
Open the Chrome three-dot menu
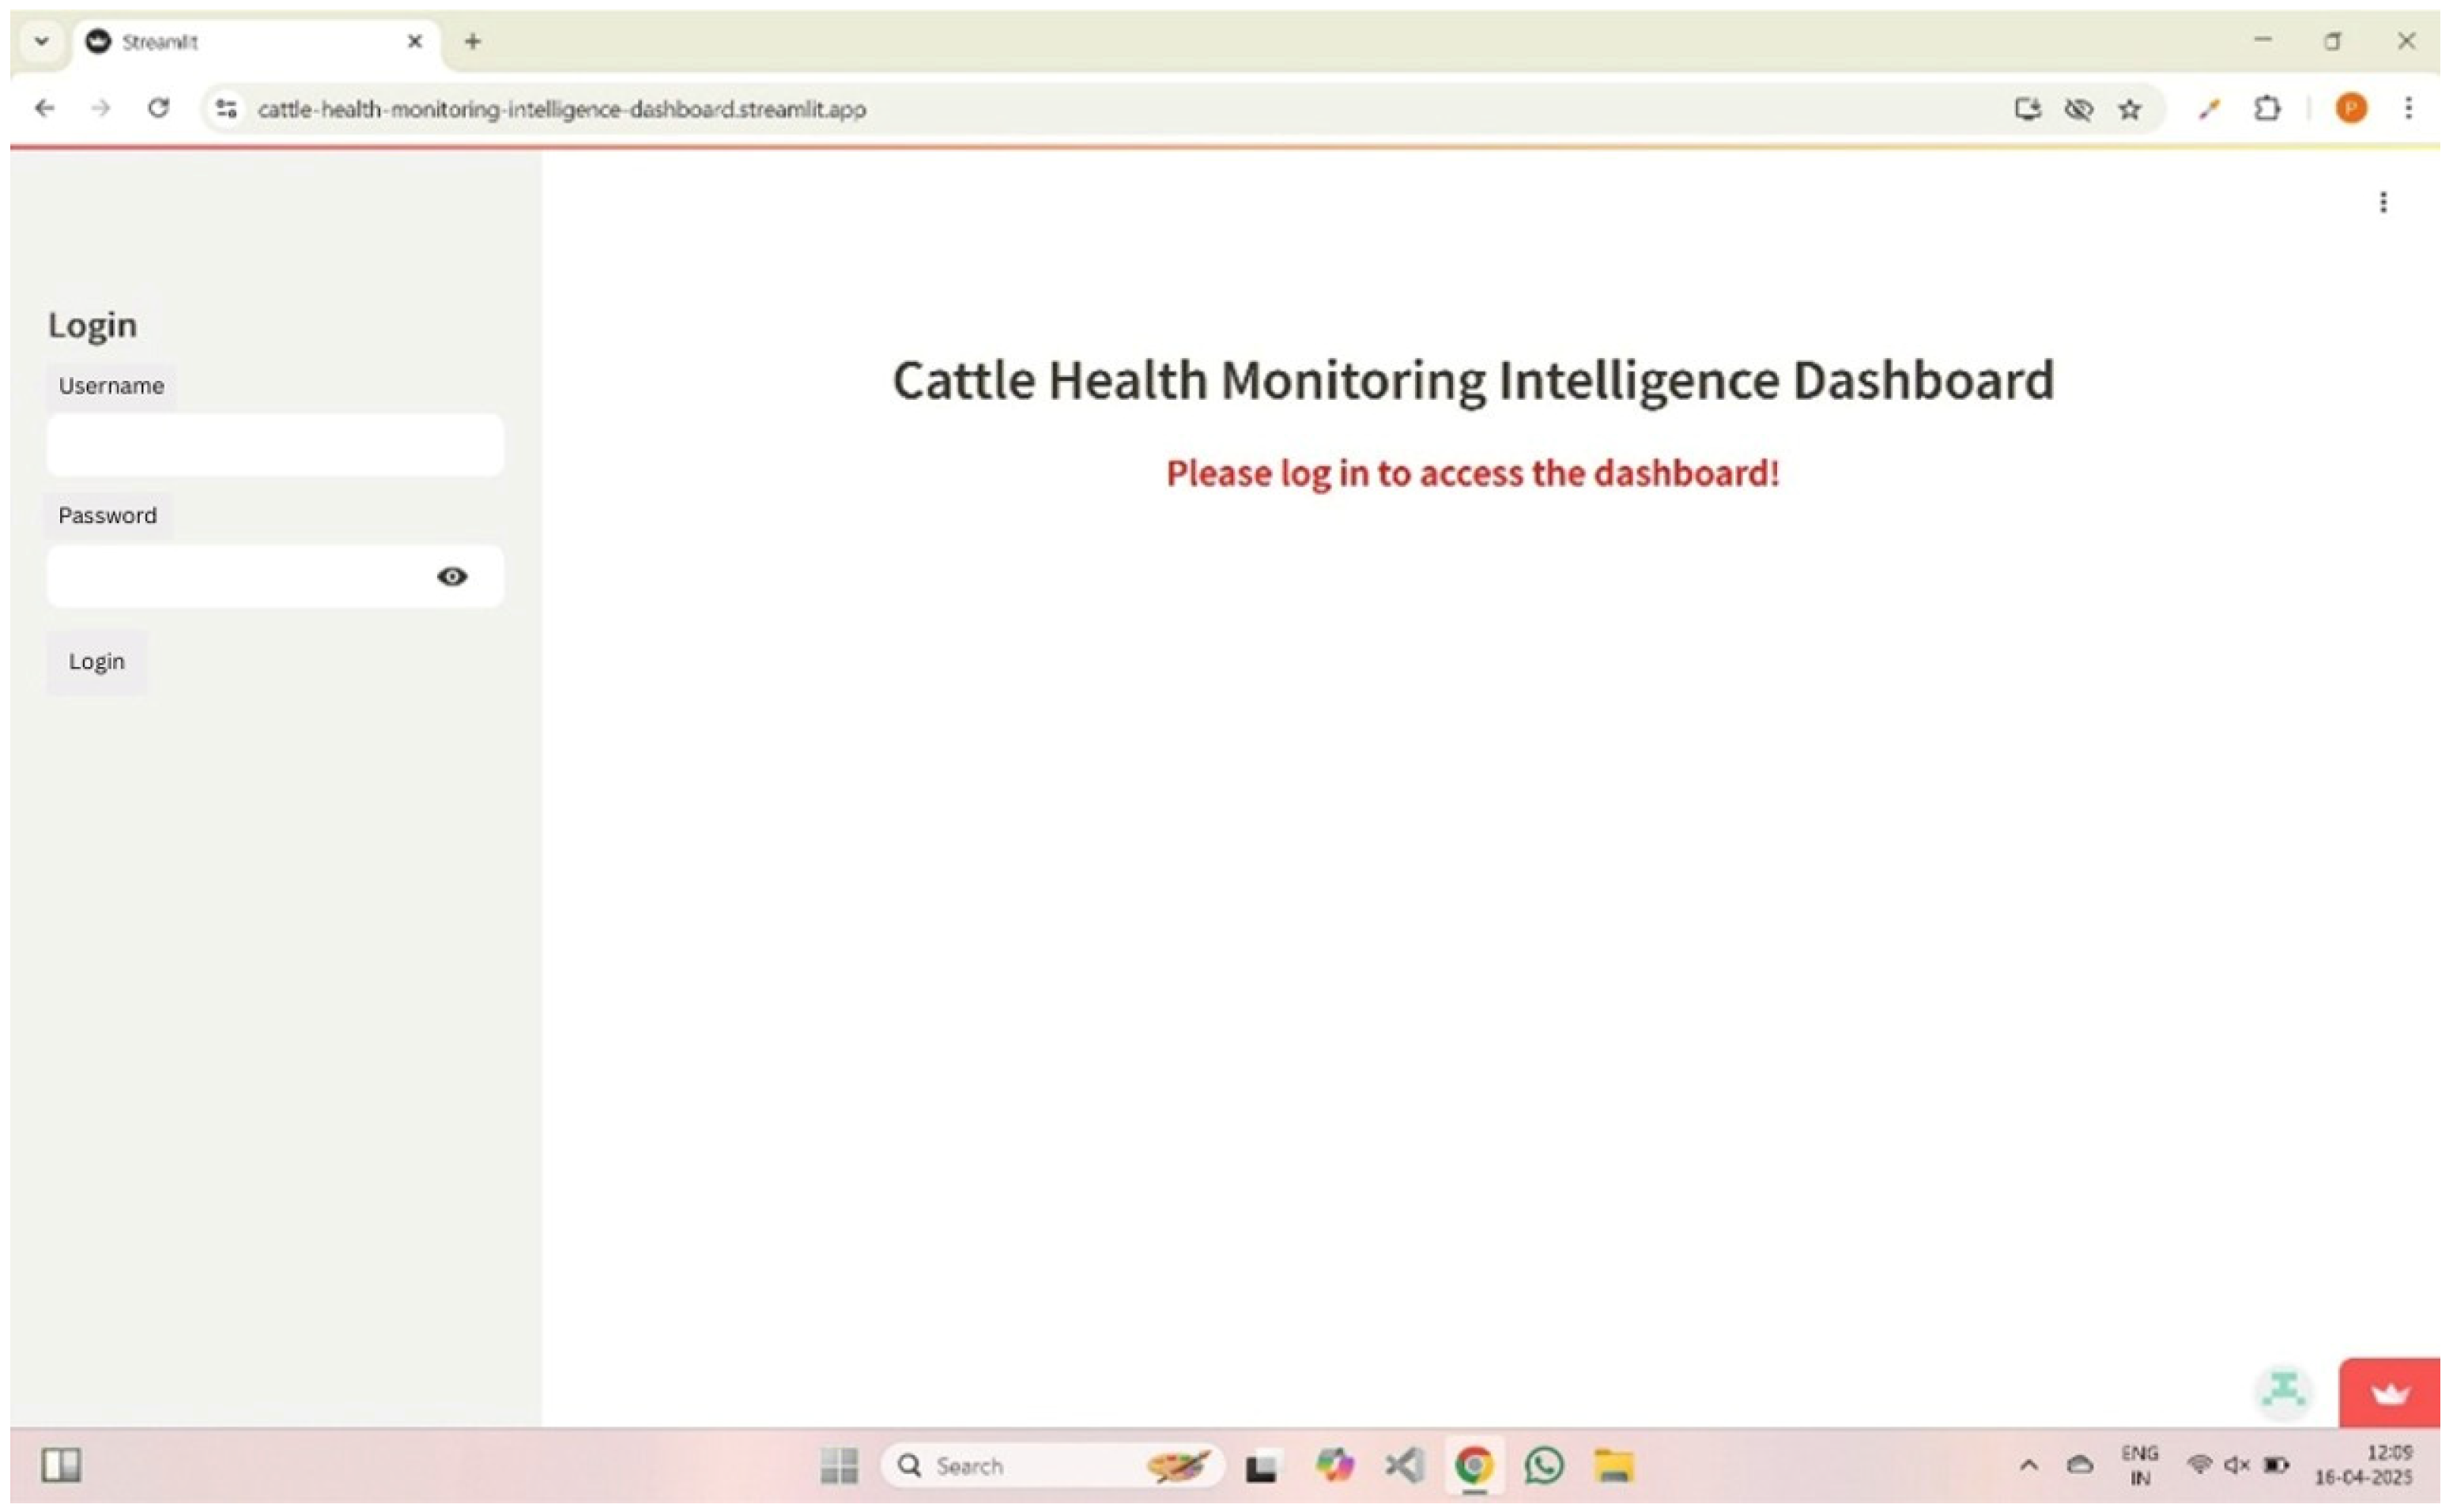tap(2410, 108)
